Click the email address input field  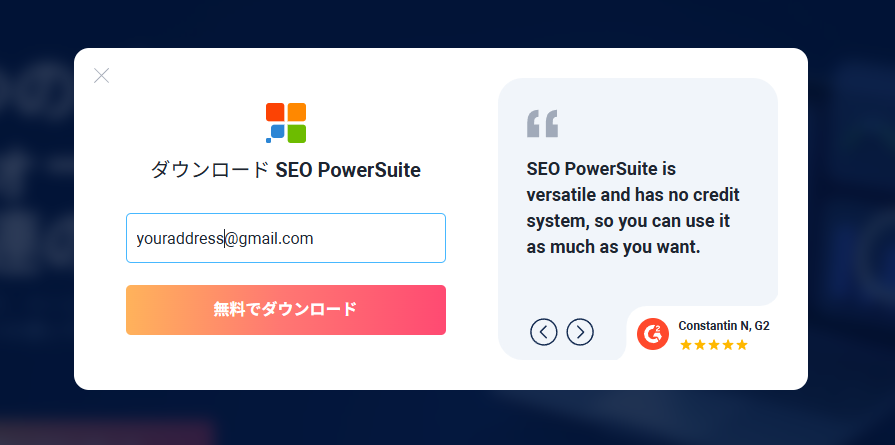coord(285,238)
